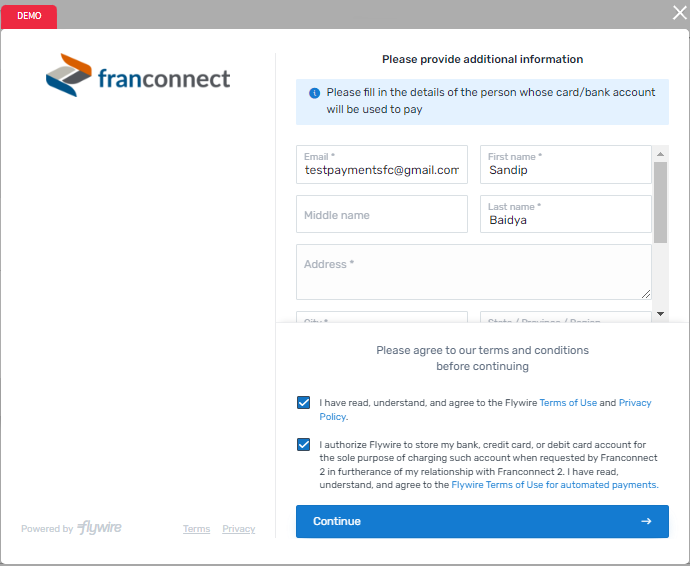
Task: Click the arrow icon on Continue button
Action: (x=646, y=521)
